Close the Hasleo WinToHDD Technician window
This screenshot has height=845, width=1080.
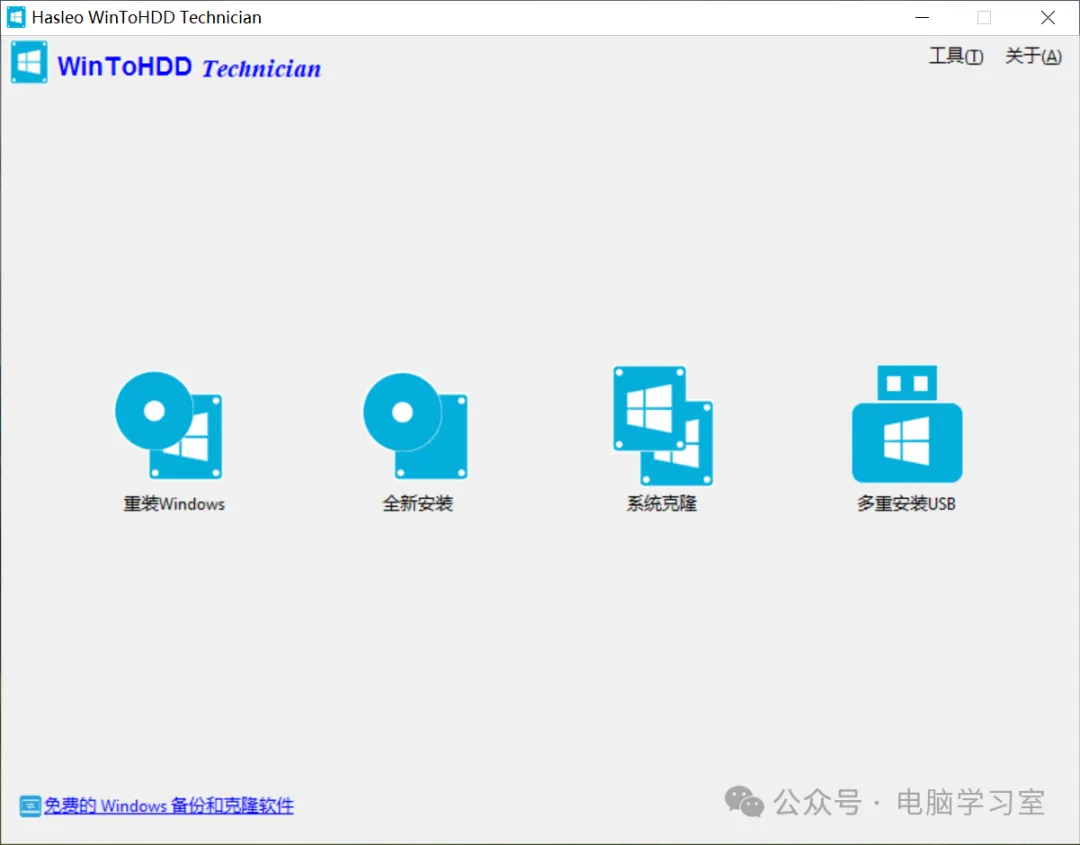(1048, 17)
